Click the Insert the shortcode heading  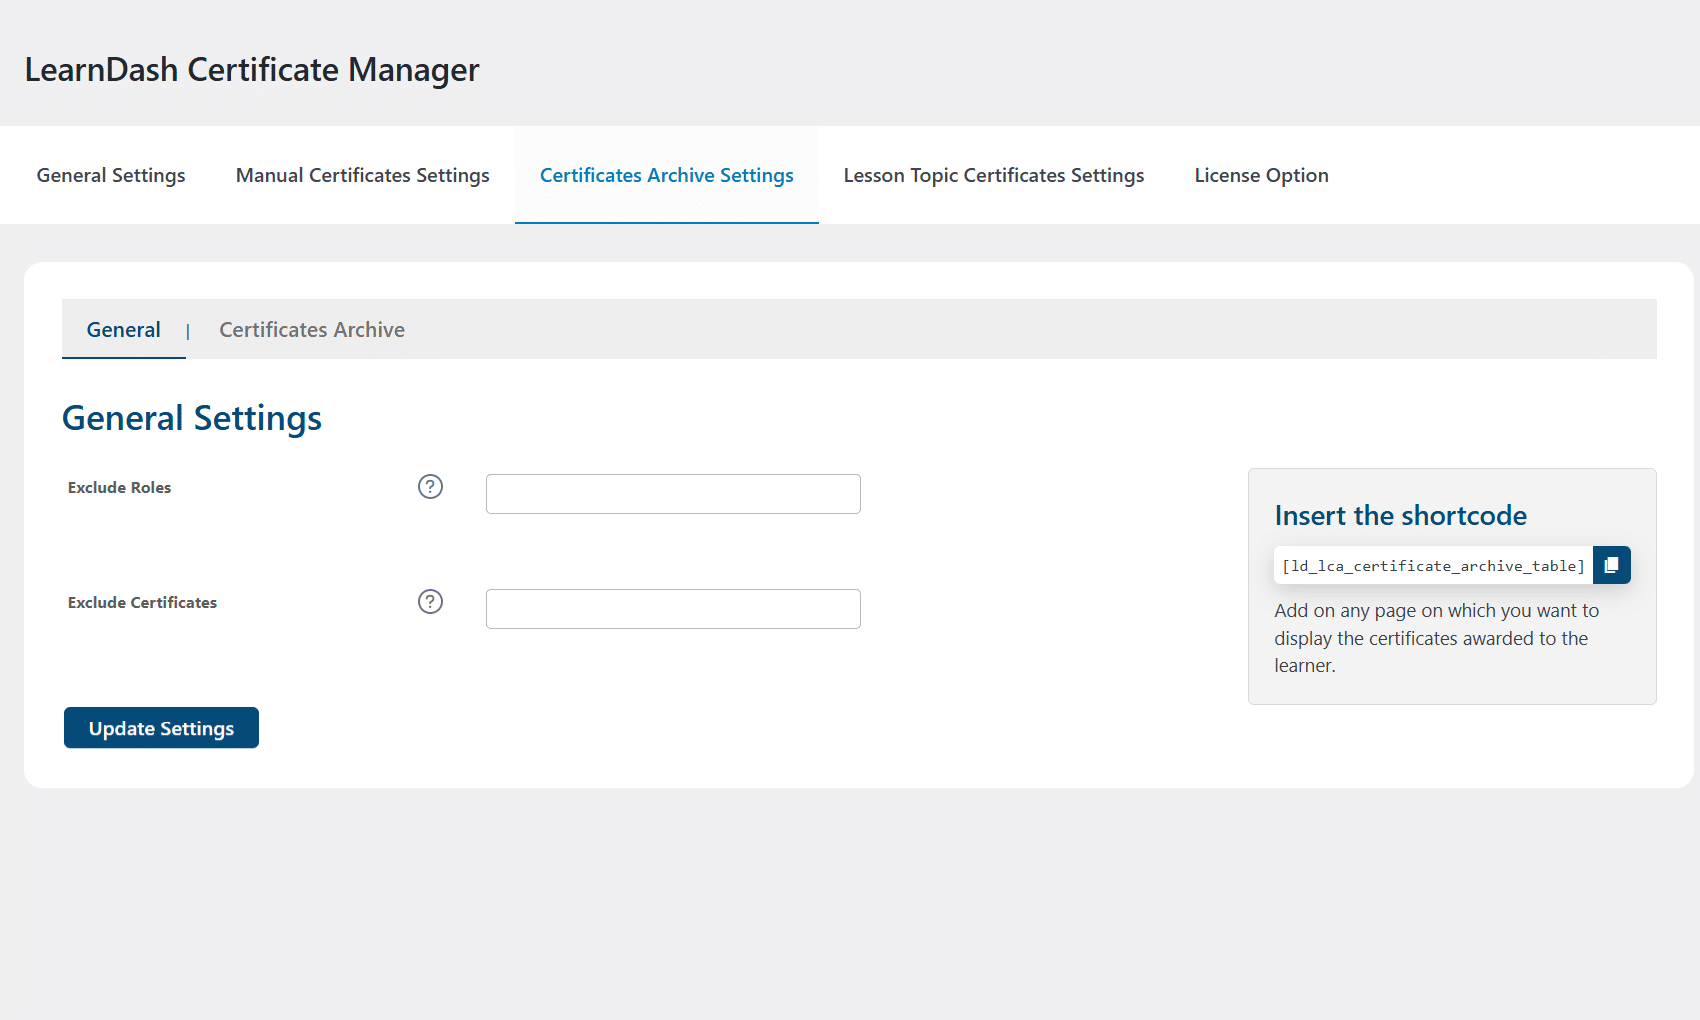click(x=1400, y=515)
